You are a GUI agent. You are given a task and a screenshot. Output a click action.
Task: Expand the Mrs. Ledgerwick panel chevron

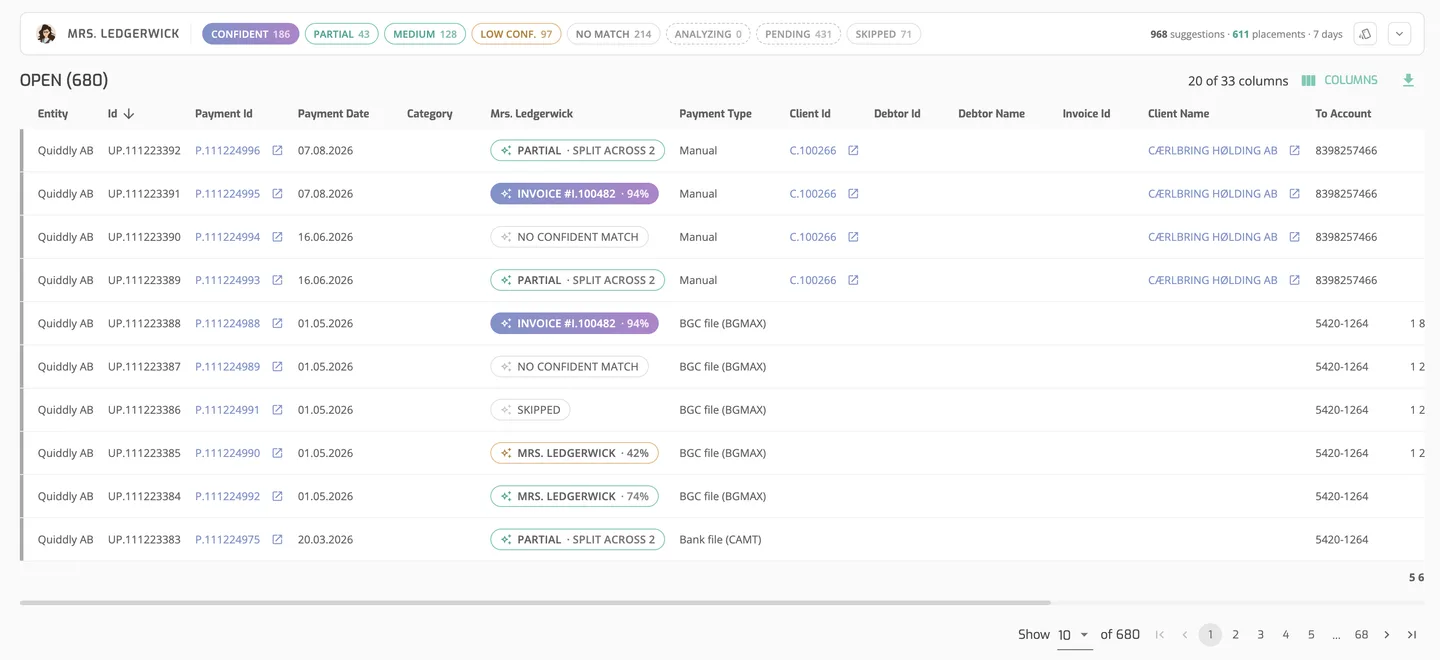1399,34
